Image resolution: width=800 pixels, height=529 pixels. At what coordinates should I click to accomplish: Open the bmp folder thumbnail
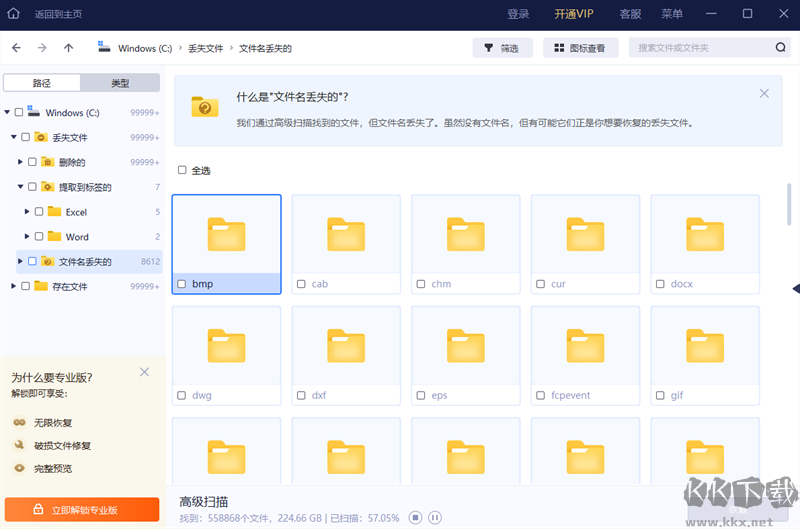(227, 235)
